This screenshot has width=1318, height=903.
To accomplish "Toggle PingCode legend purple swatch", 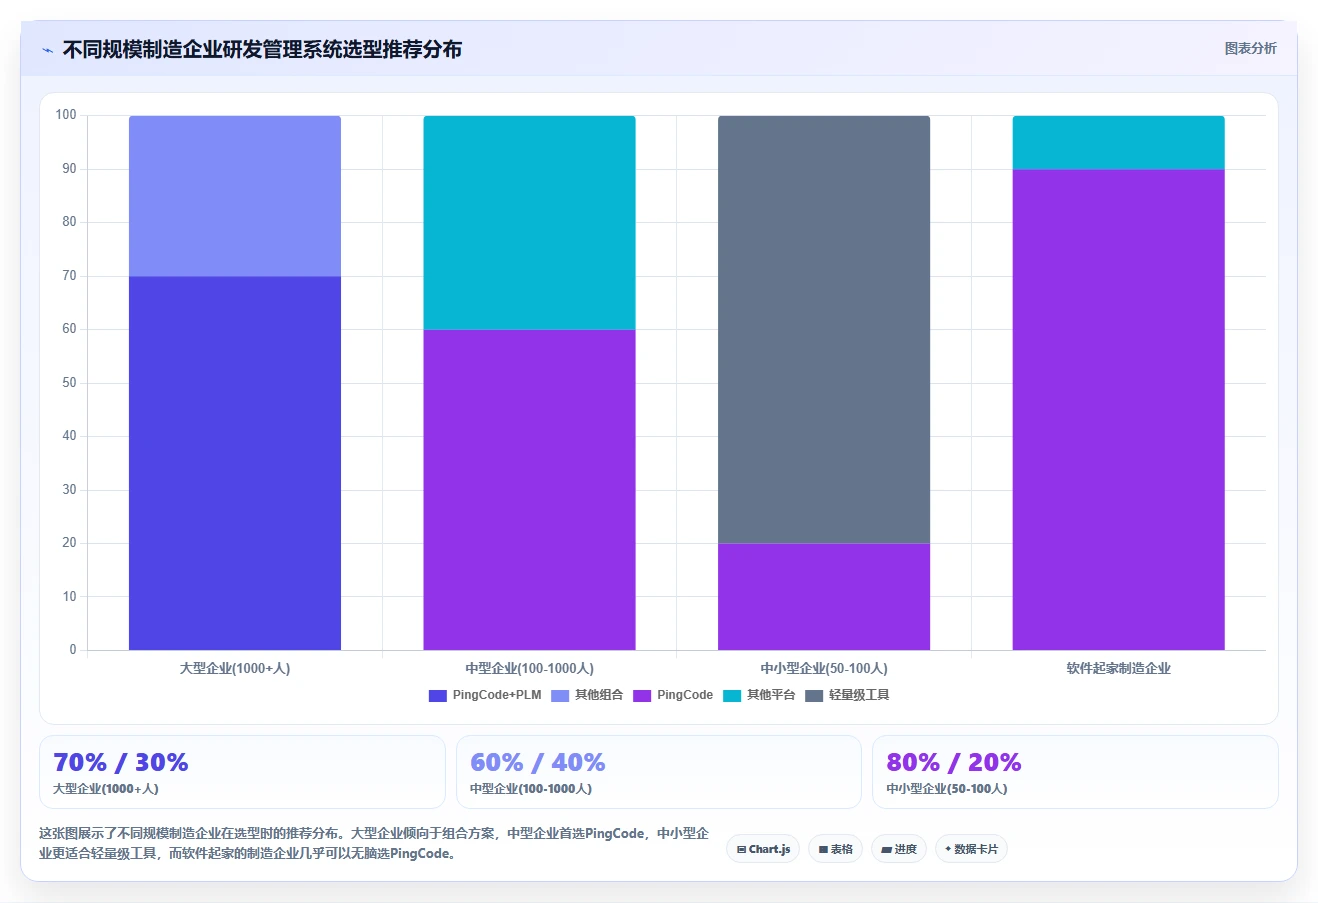I will [642, 695].
